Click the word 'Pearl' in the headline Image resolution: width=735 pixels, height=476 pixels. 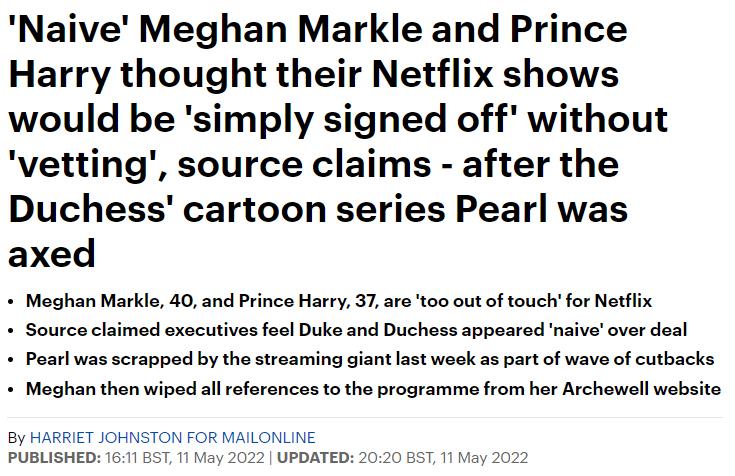[x=501, y=209]
